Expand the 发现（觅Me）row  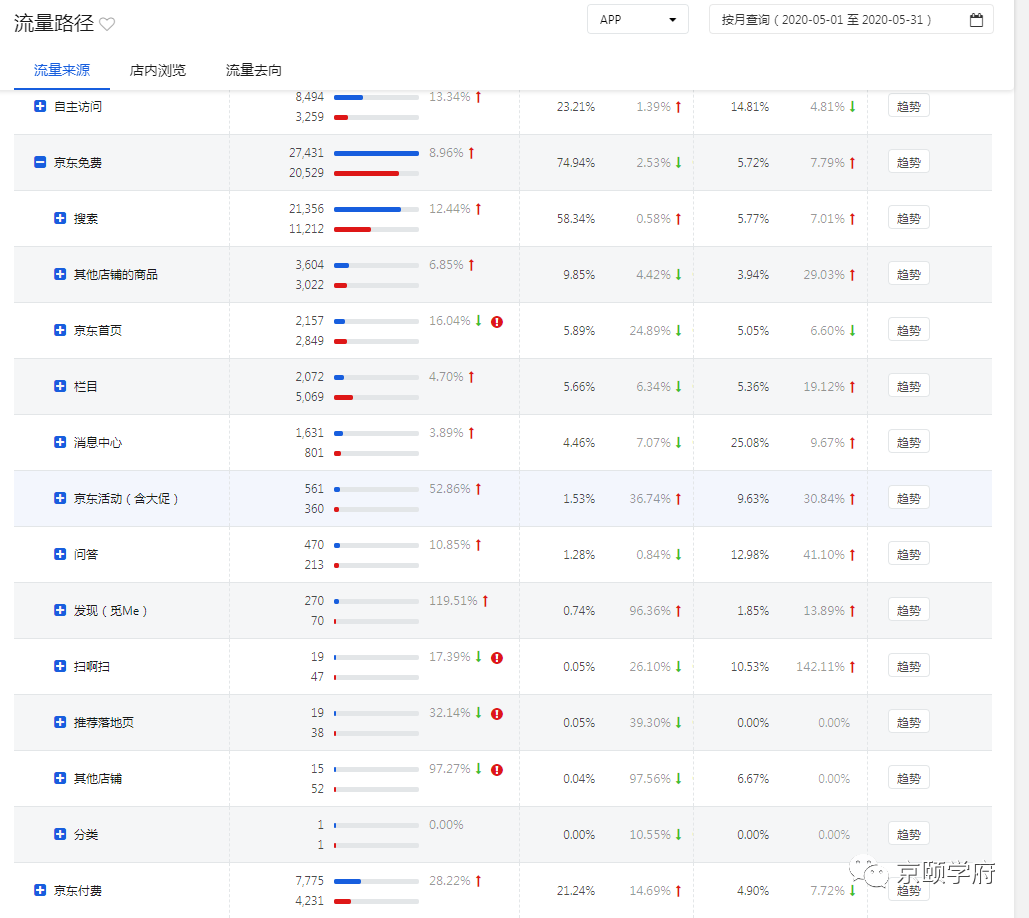(x=60, y=610)
